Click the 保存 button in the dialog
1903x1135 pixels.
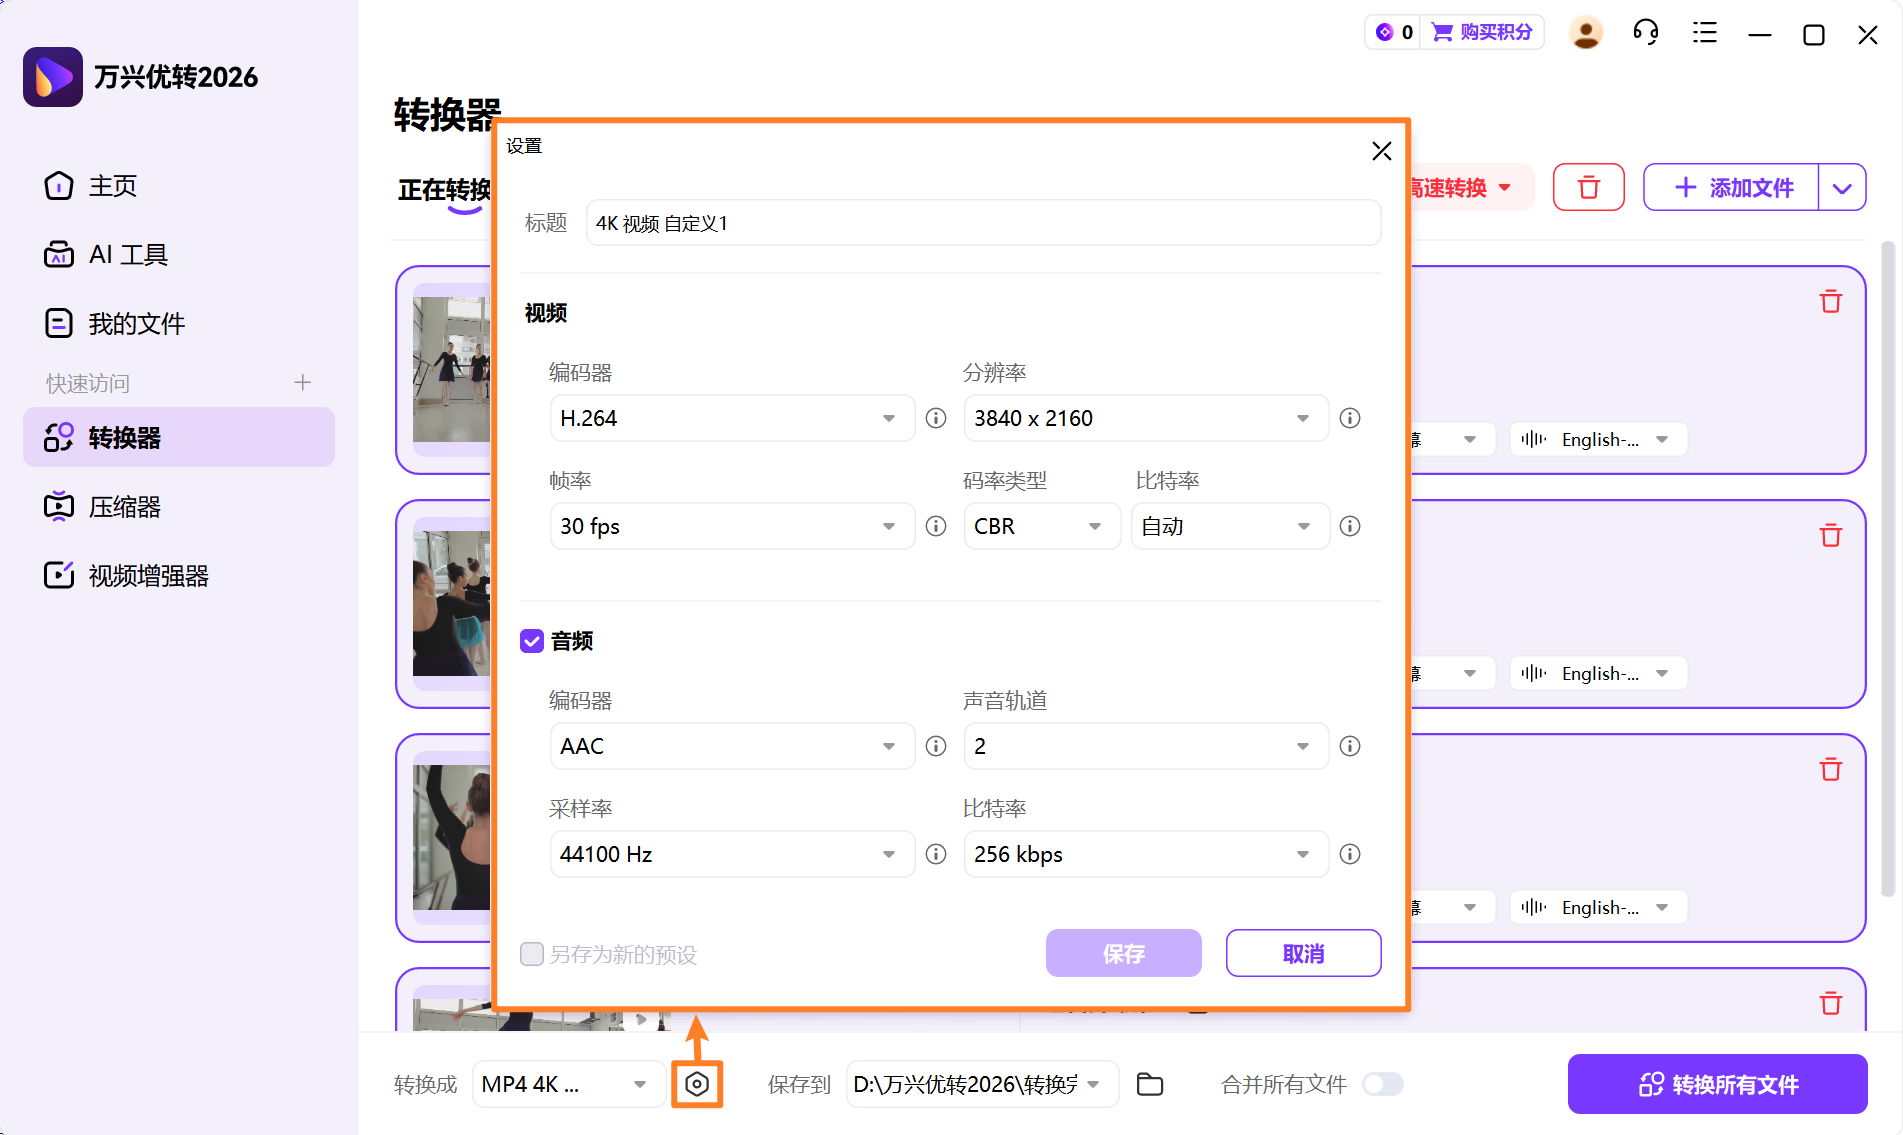1123,953
